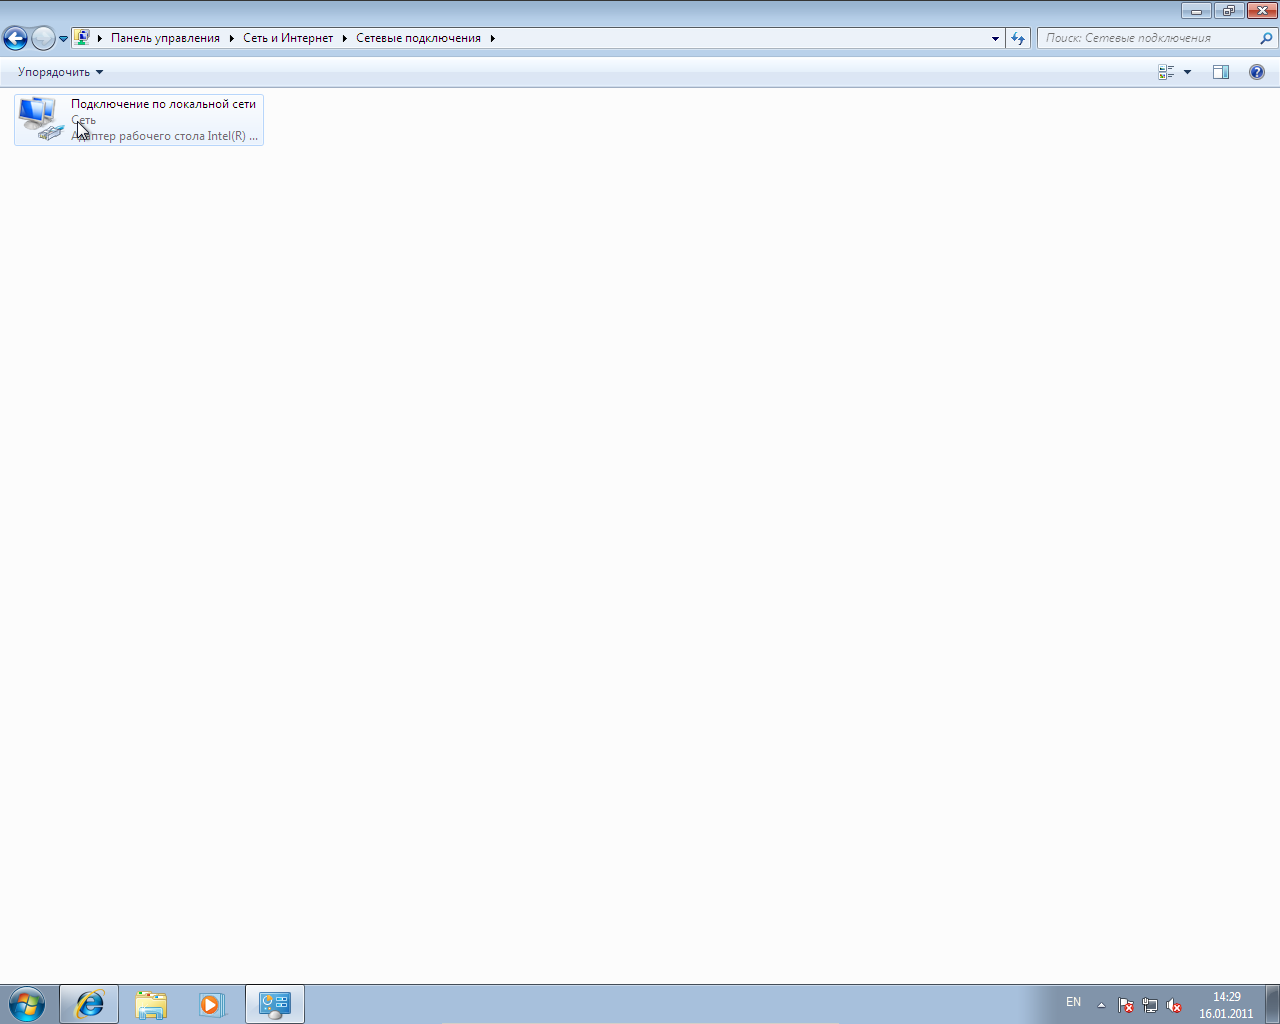Expand arrow after Сеть и Интернет breadcrumb

point(345,38)
